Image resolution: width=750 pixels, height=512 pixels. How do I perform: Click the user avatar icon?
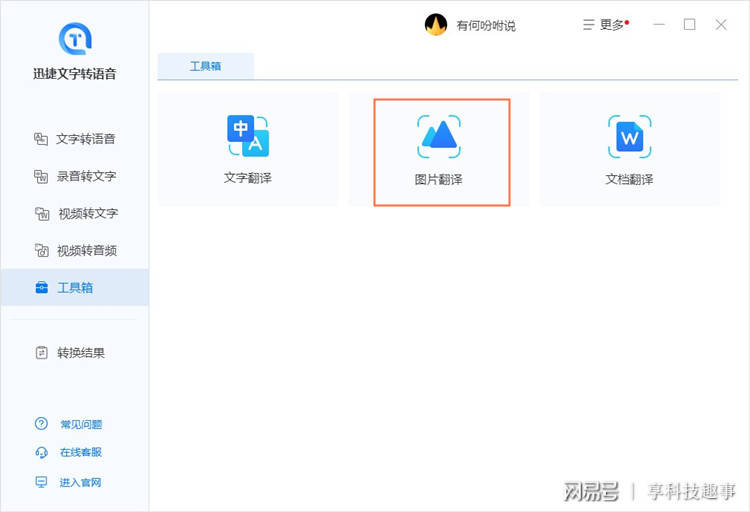pyautogui.click(x=436, y=25)
